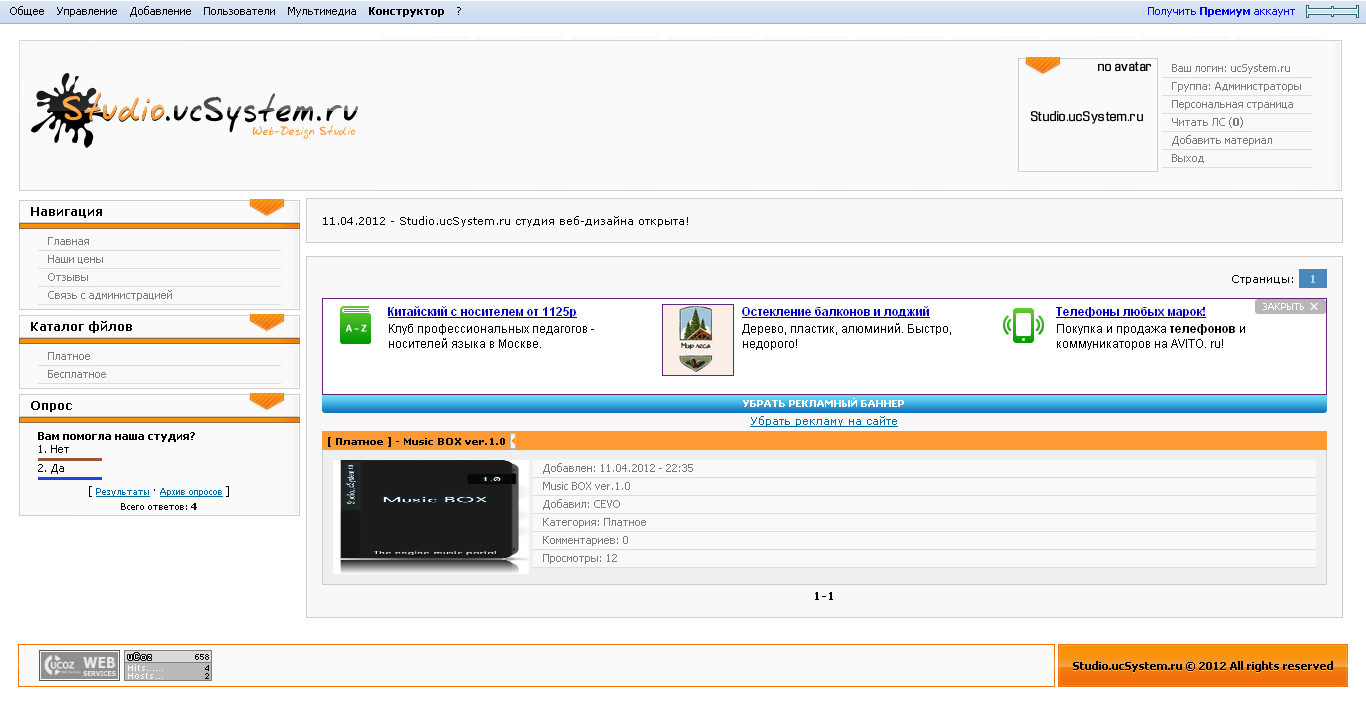
Task: Click the blue Да poll result bar
Action: [70, 479]
